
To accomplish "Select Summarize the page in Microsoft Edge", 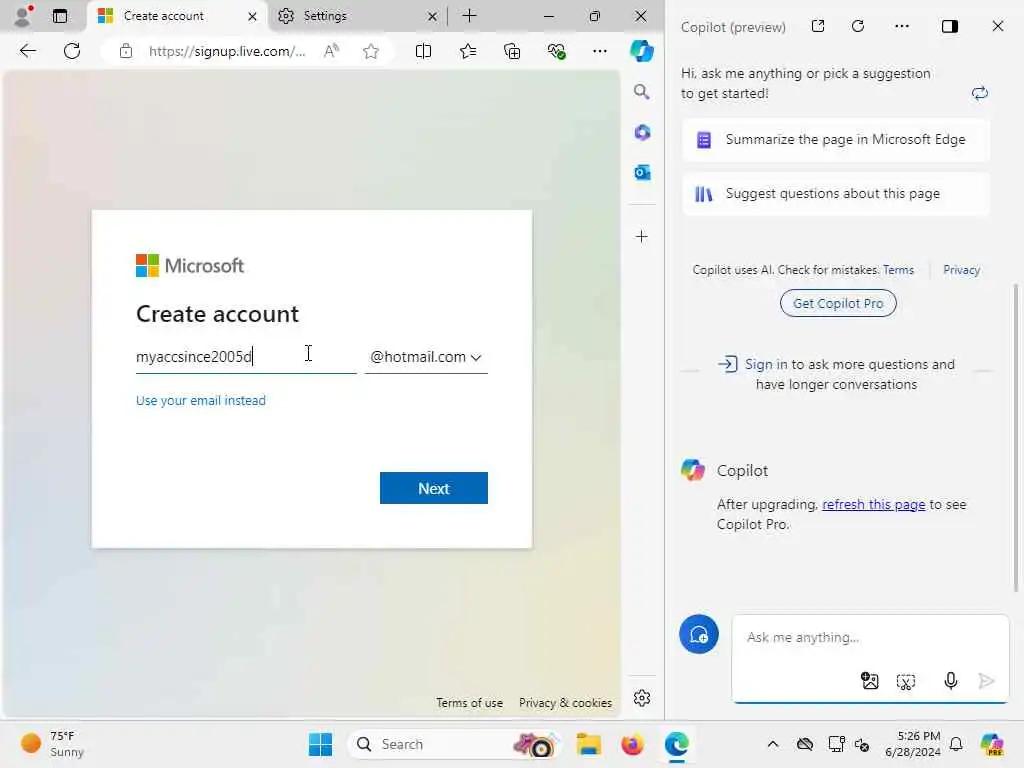I will [836, 140].
